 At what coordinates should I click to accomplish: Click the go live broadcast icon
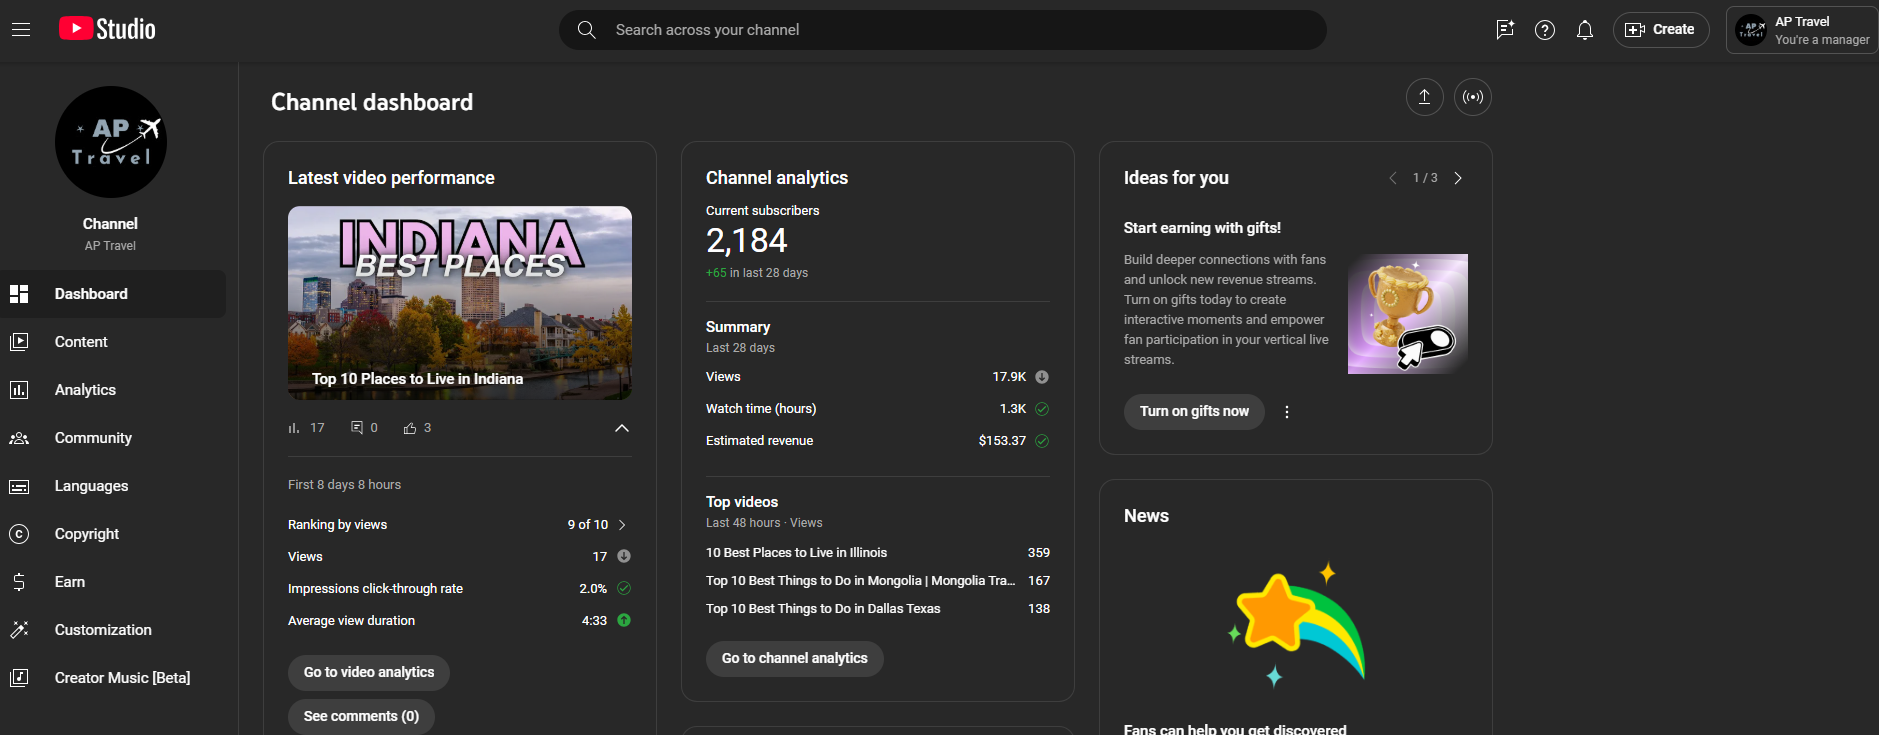tap(1473, 97)
